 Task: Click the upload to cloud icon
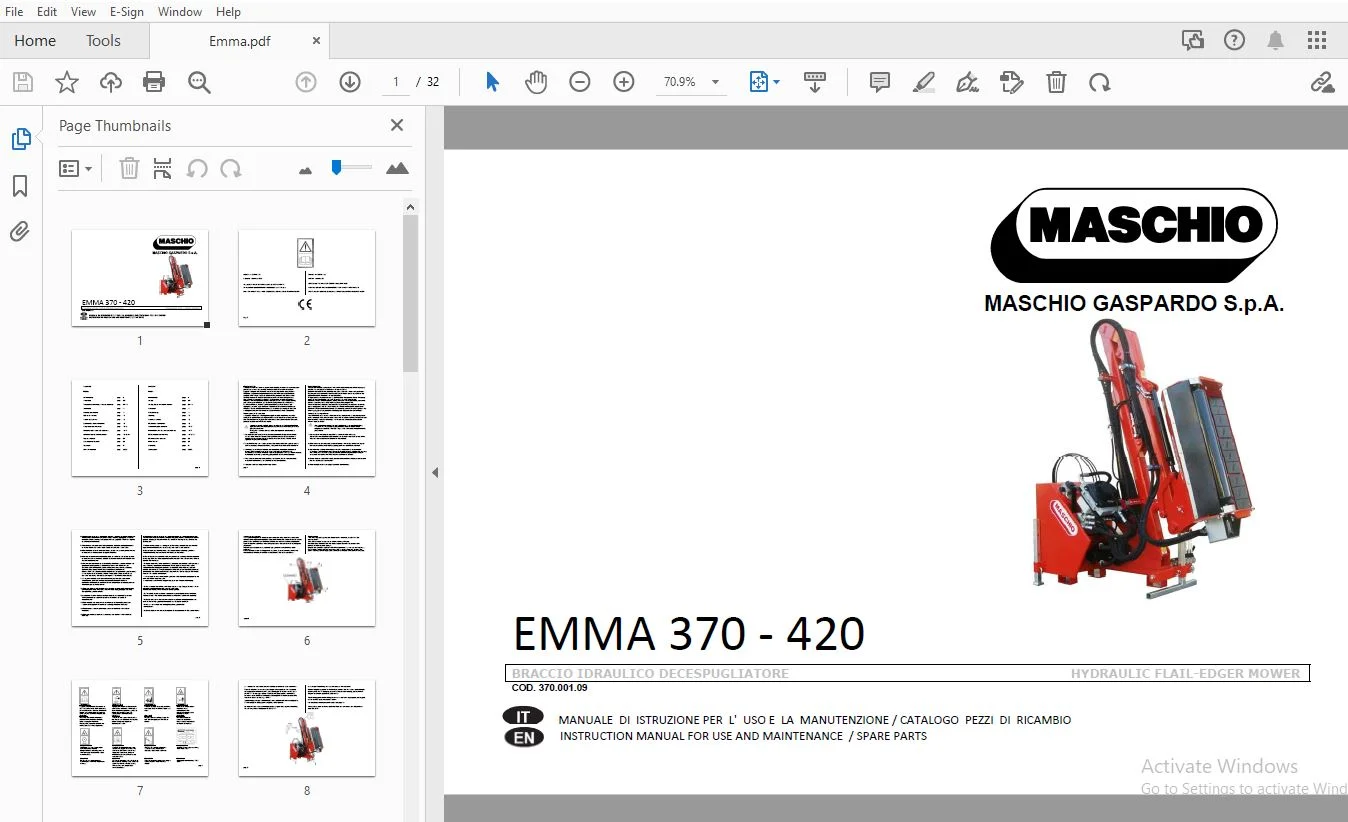(110, 82)
